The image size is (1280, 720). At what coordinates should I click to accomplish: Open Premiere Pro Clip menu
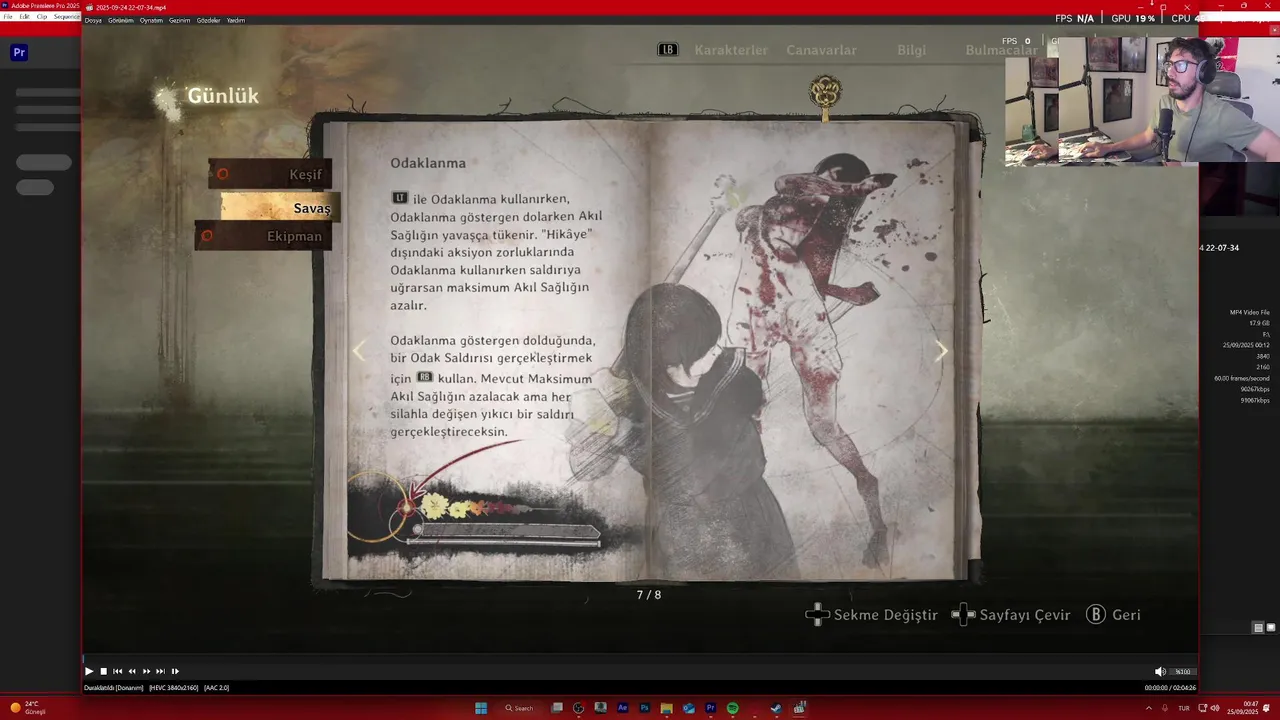[42, 17]
